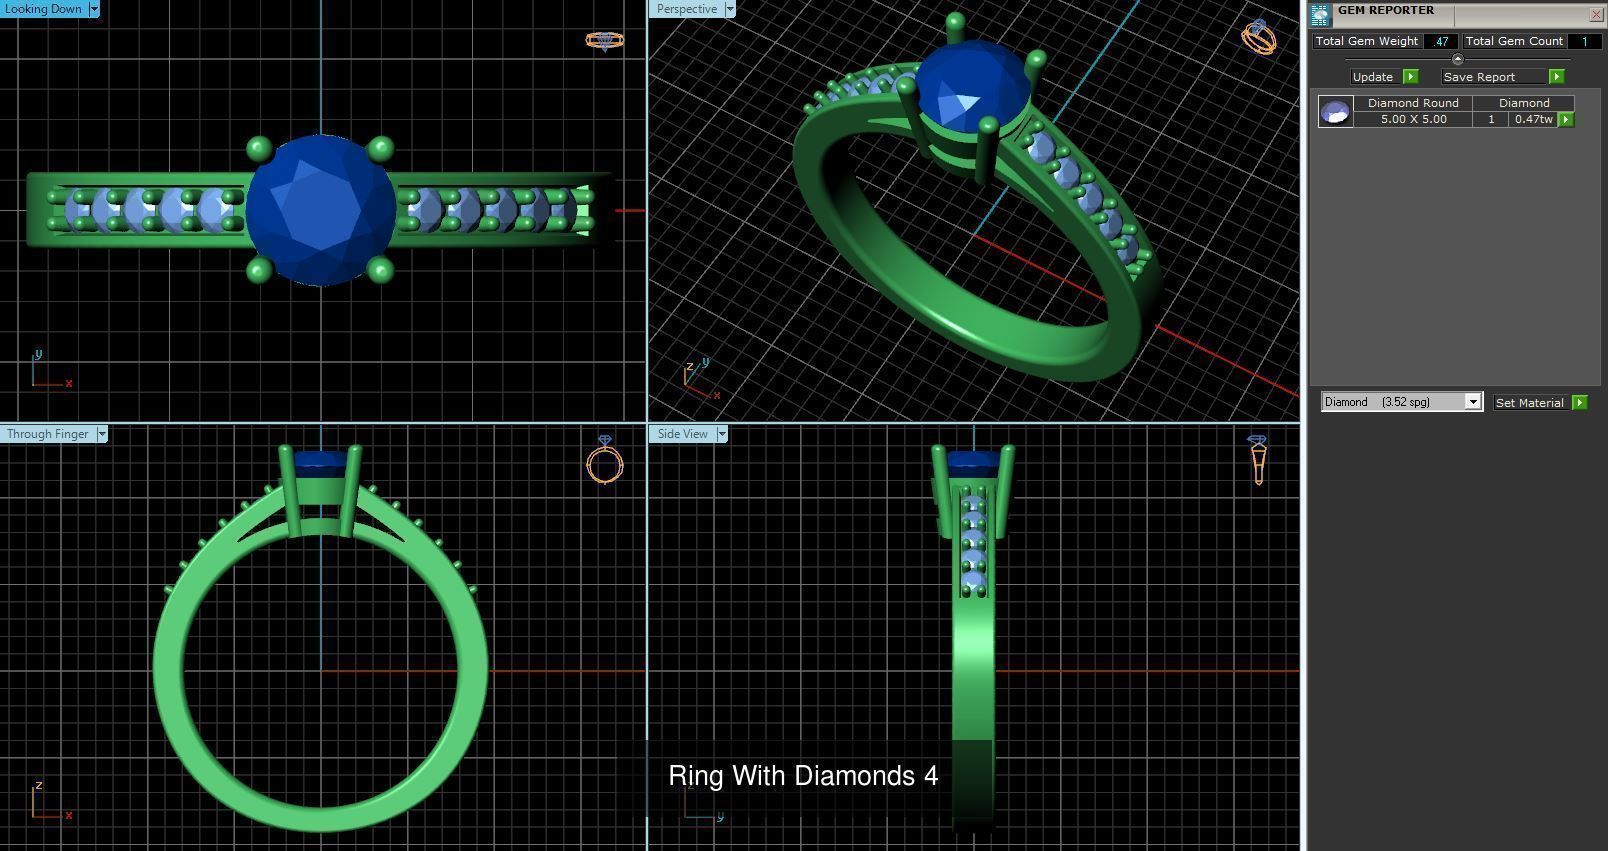Click the Looking Down ring orientation icon
This screenshot has height=851, width=1608.
click(604, 41)
